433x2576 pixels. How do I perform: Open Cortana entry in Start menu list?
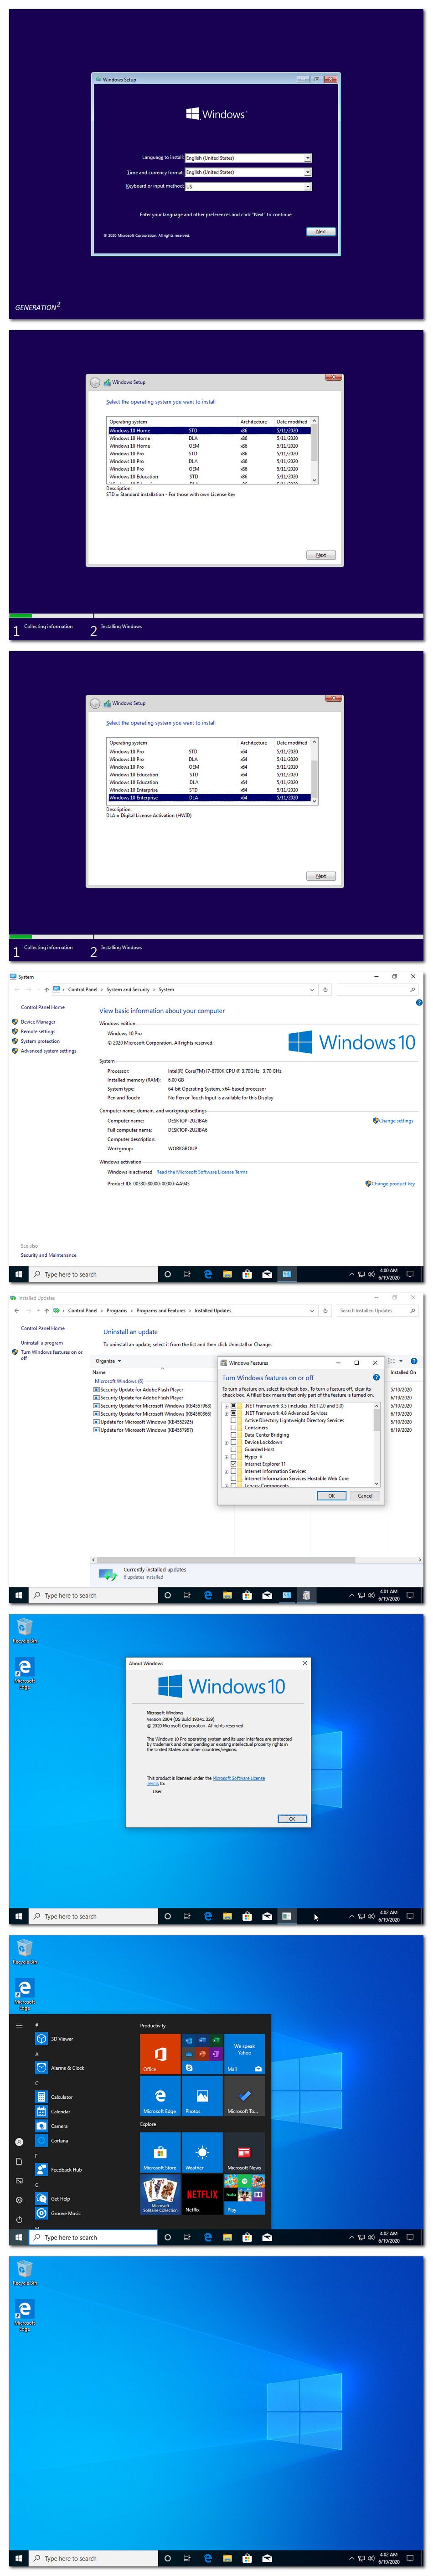[58, 2140]
